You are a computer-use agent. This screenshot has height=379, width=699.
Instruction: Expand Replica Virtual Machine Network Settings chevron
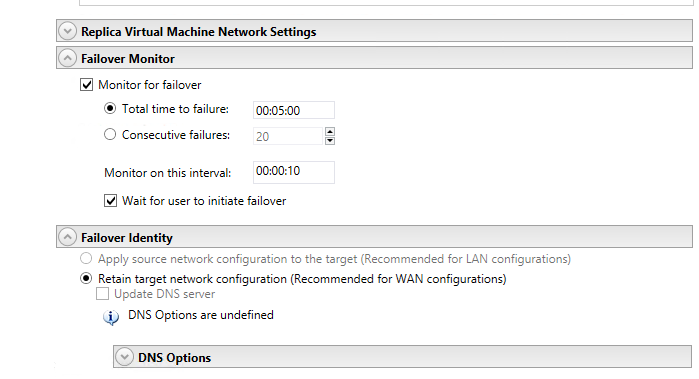point(67,32)
